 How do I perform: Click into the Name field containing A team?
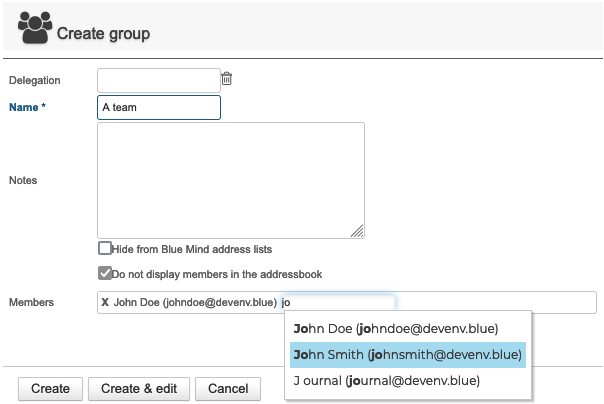coord(159,107)
